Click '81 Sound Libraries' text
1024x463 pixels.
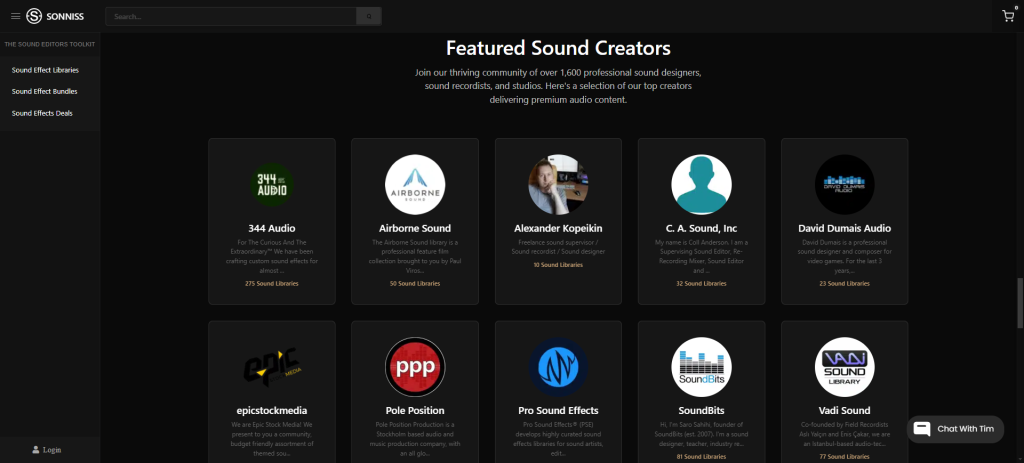[x=701, y=456]
